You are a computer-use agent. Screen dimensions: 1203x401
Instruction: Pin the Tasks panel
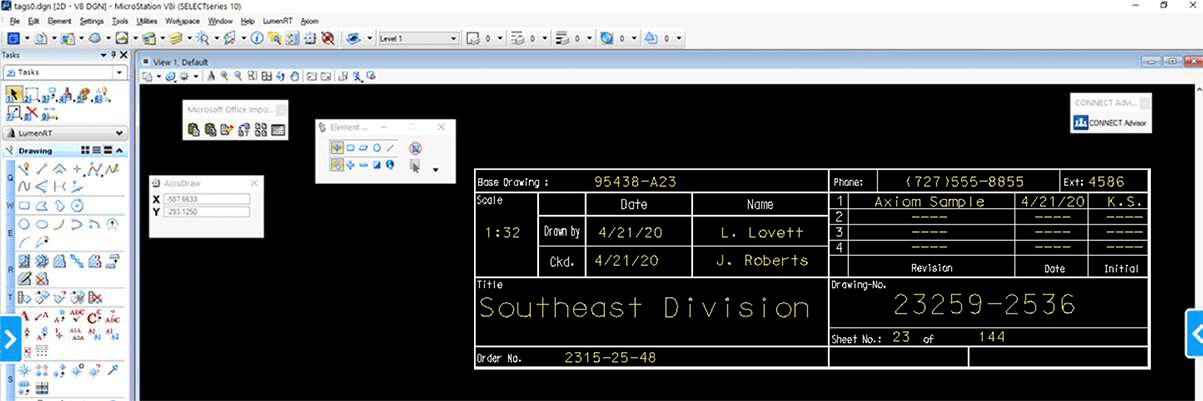[113, 55]
